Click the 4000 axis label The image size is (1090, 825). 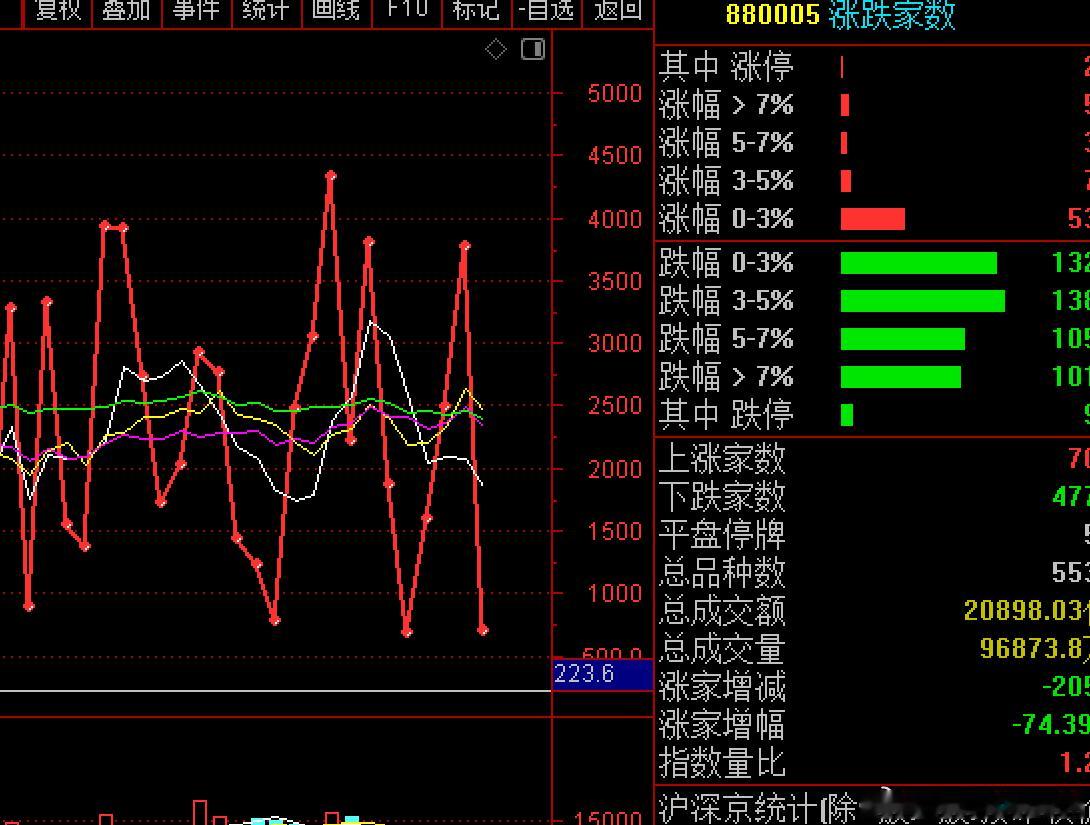tap(615, 220)
